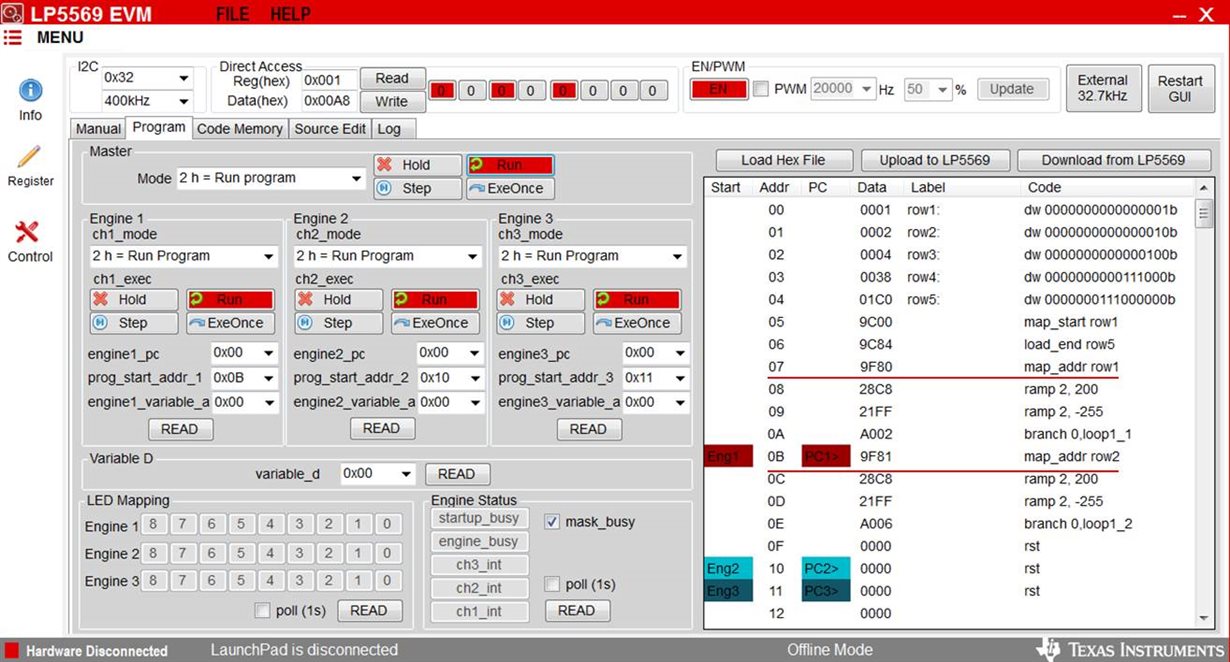This screenshot has height=662, width=1230.
Task: Click the Texas Instruments logo
Action: pos(1130,649)
